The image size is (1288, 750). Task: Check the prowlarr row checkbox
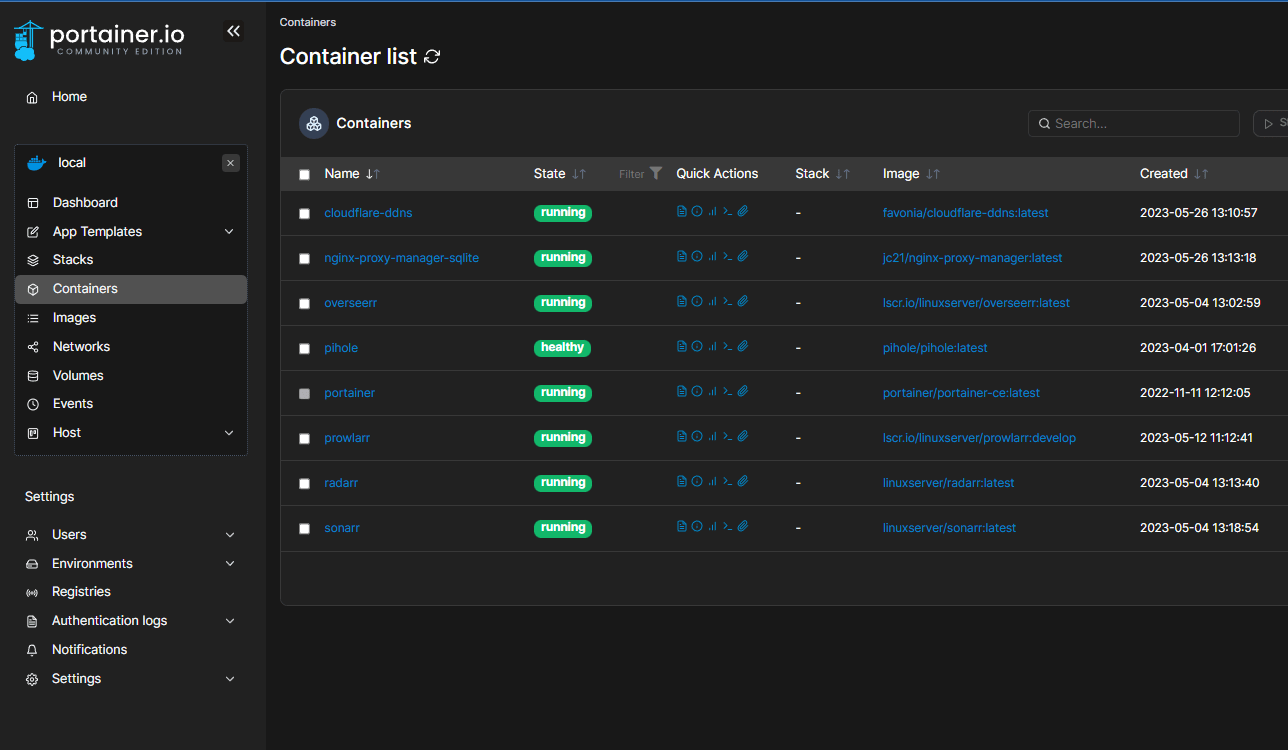[x=305, y=439]
